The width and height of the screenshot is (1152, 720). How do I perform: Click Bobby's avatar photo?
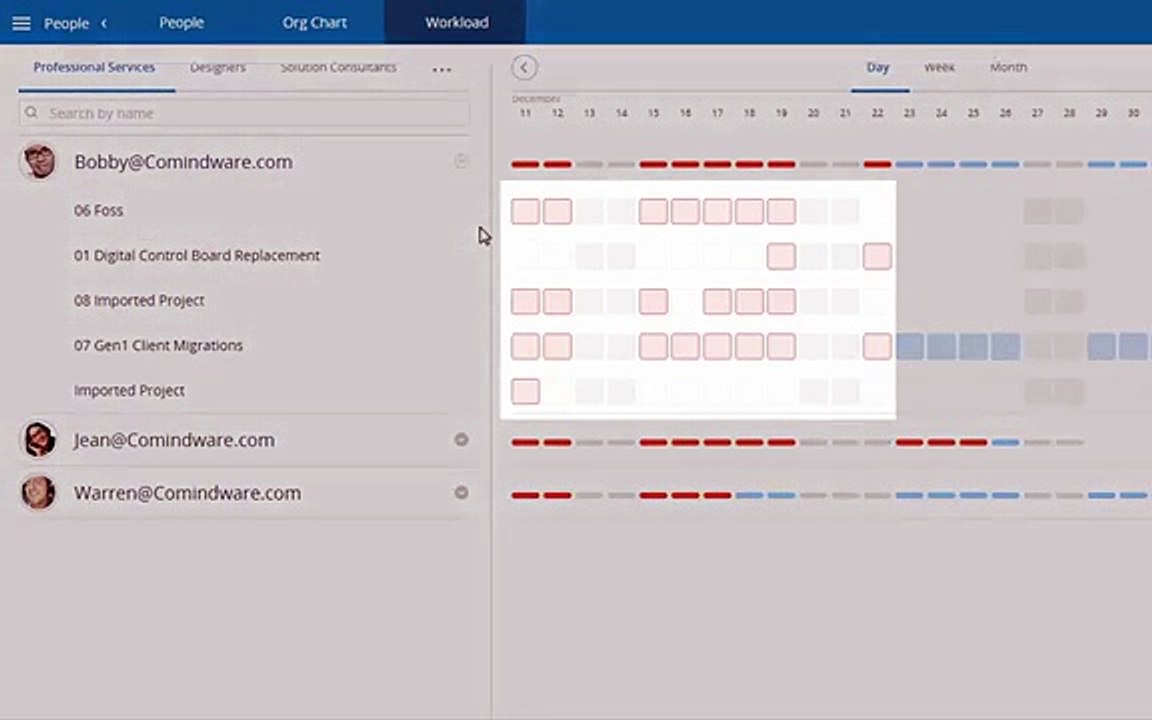pyautogui.click(x=39, y=161)
